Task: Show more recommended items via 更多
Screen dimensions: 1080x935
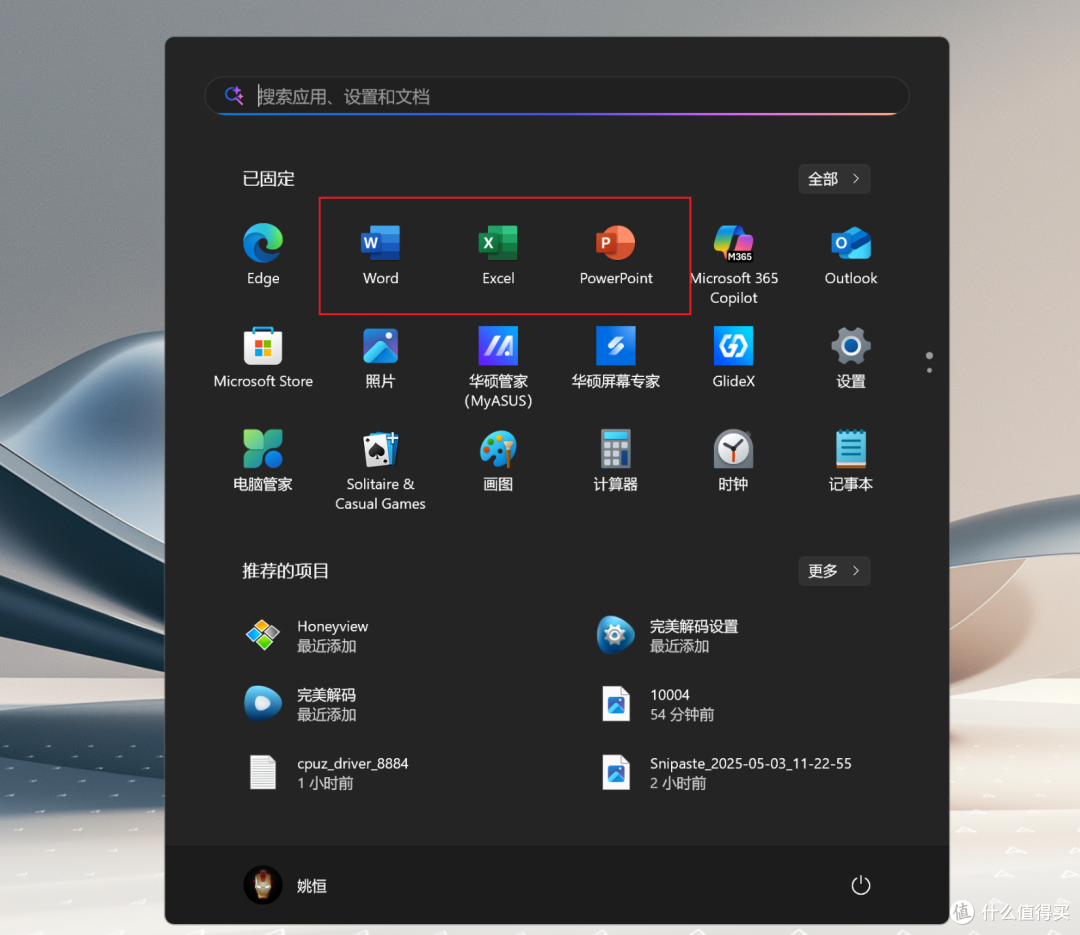Action: click(834, 571)
